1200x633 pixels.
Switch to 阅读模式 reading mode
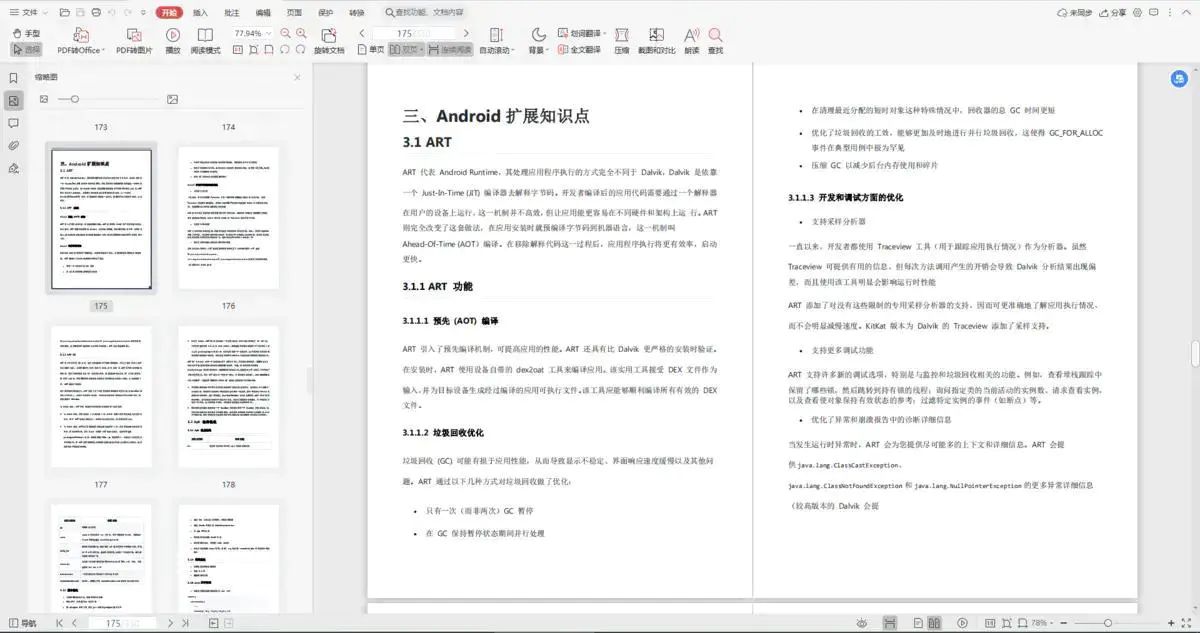[x=205, y=41]
